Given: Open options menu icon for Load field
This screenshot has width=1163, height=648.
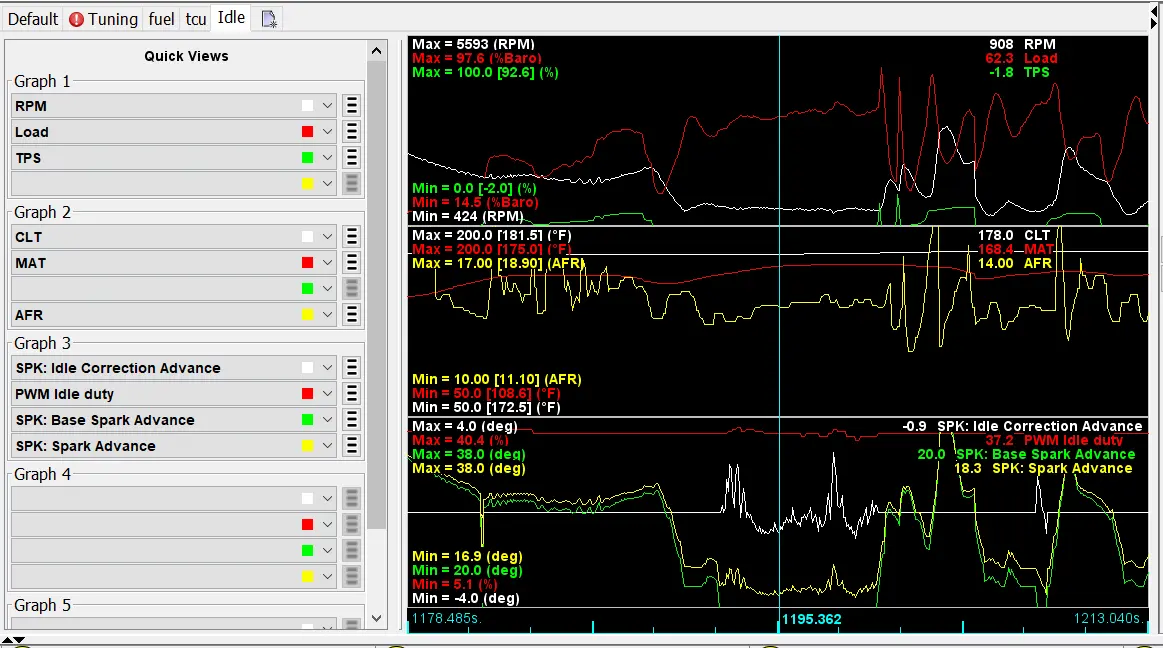Looking at the screenshot, I should tap(352, 132).
